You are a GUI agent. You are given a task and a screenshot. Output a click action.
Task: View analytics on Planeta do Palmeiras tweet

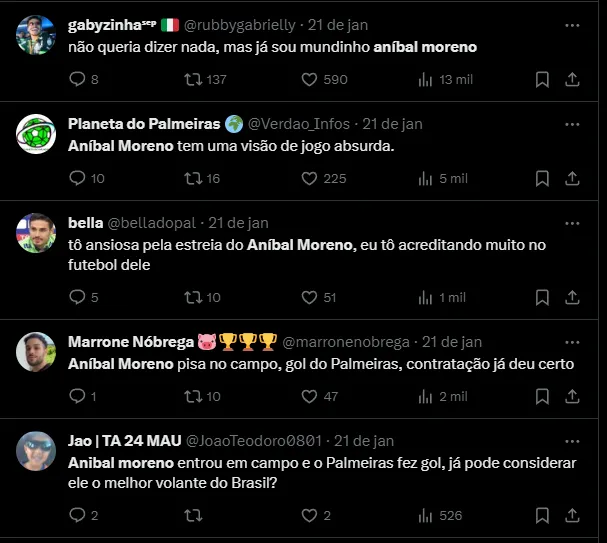(425, 178)
